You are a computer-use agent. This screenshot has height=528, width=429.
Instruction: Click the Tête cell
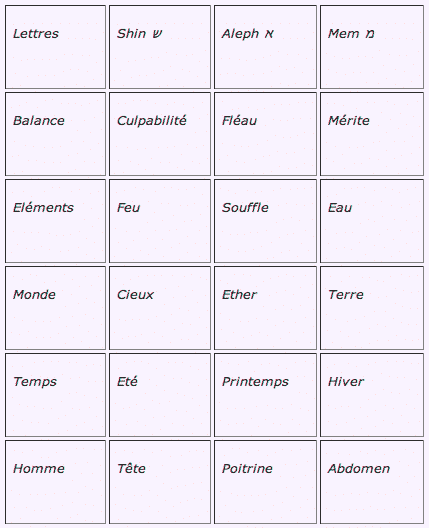pyautogui.click(x=160, y=482)
